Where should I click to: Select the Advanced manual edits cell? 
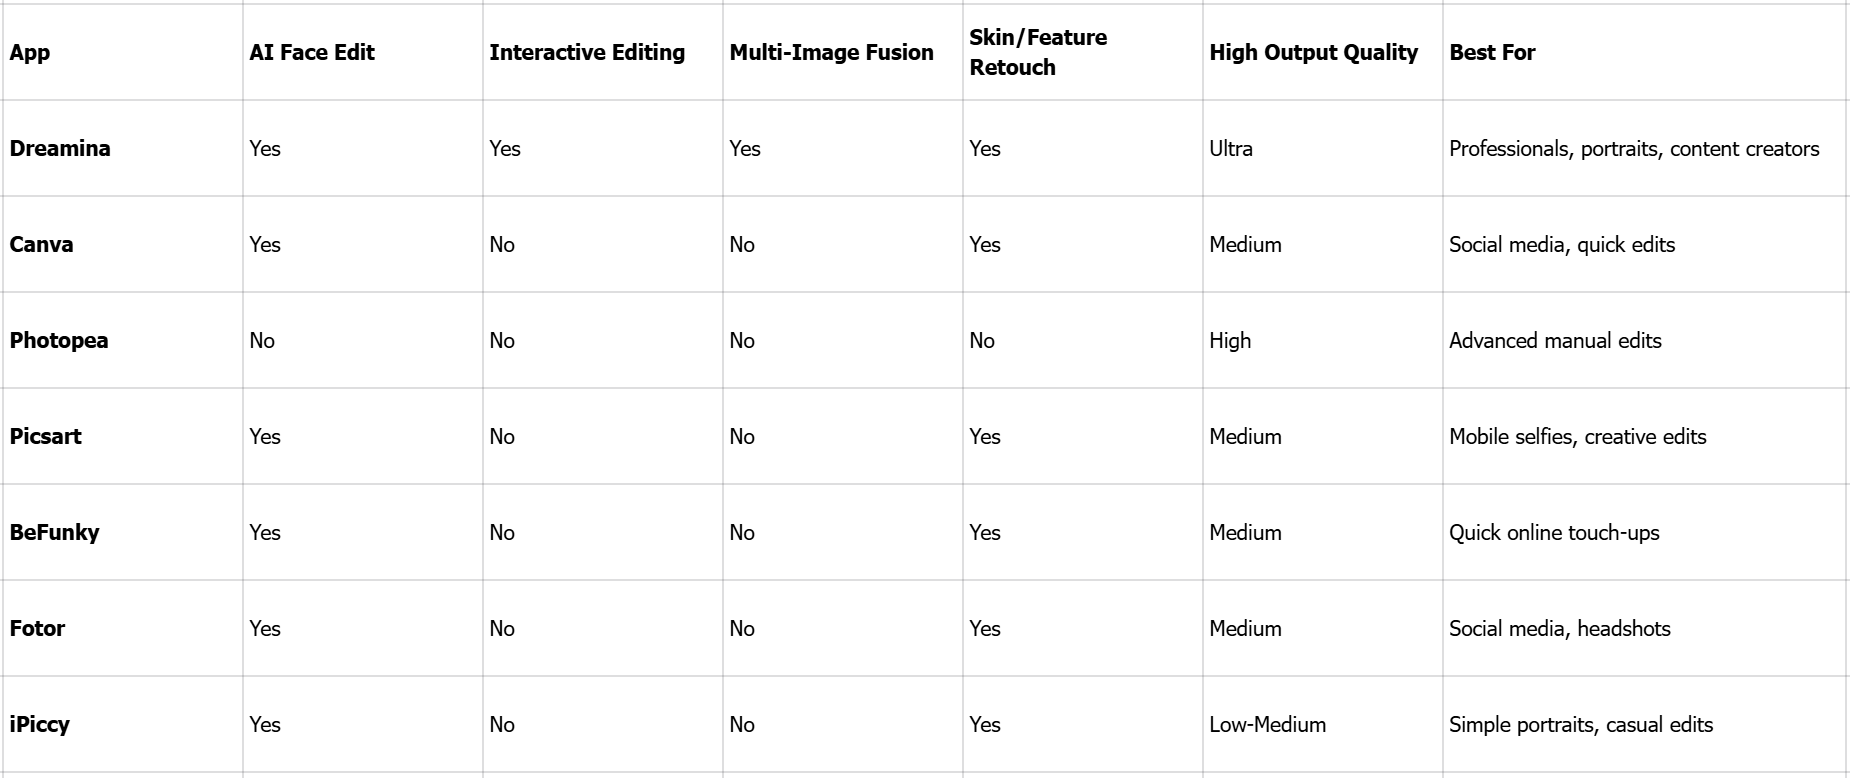point(1555,341)
